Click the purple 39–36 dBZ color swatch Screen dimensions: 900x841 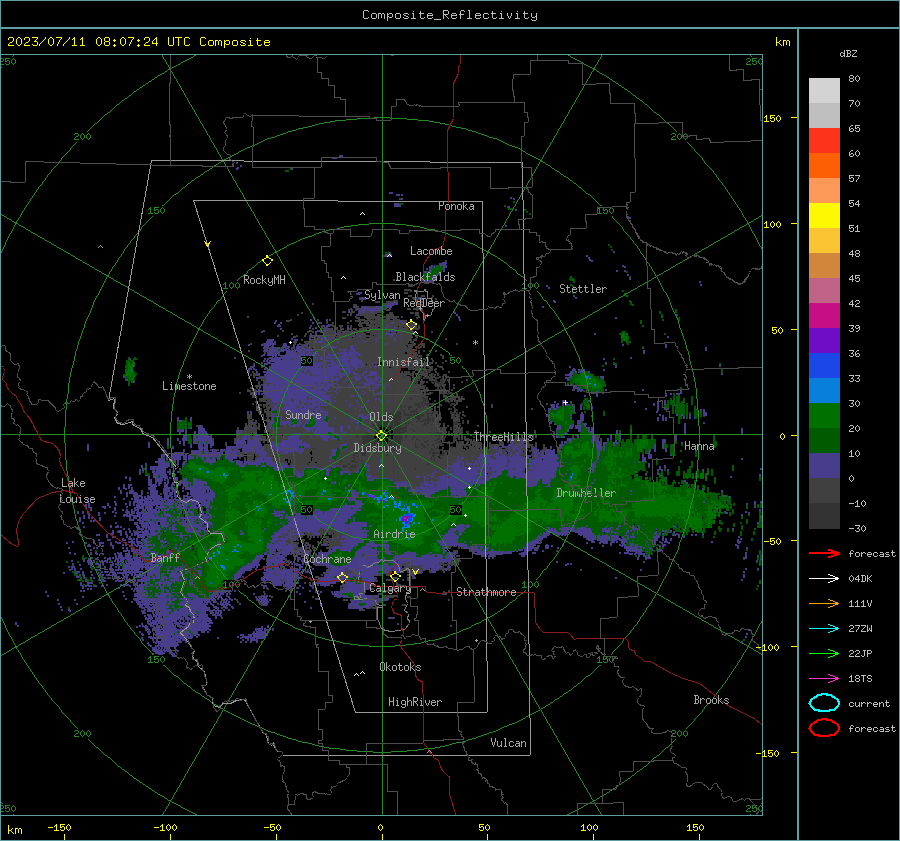coord(824,340)
